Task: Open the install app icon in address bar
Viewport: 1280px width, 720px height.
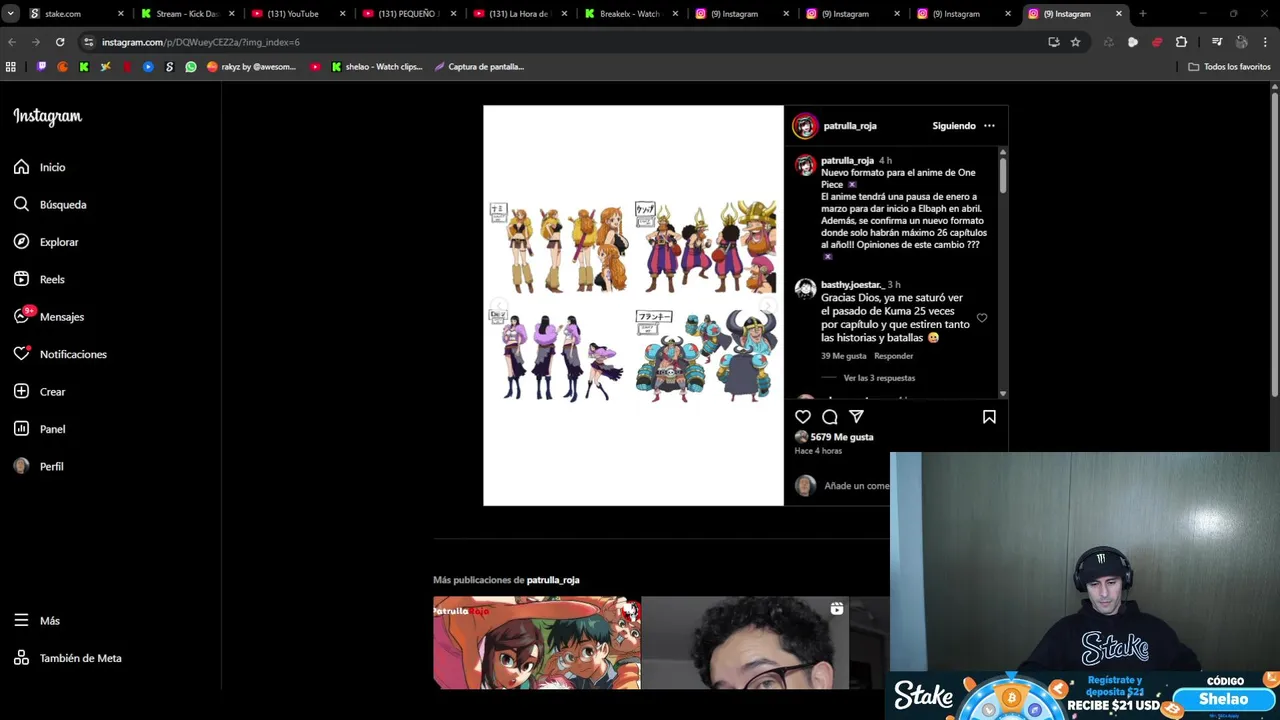Action: [x=1053, y=42]
